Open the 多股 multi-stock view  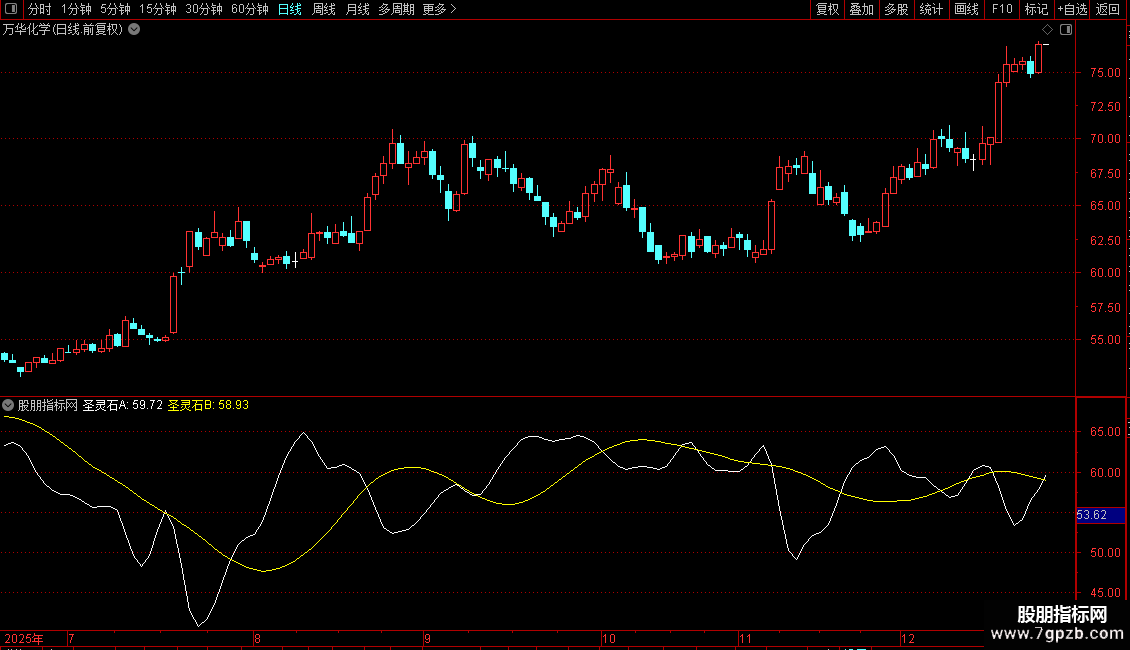(x=895, y=9)
